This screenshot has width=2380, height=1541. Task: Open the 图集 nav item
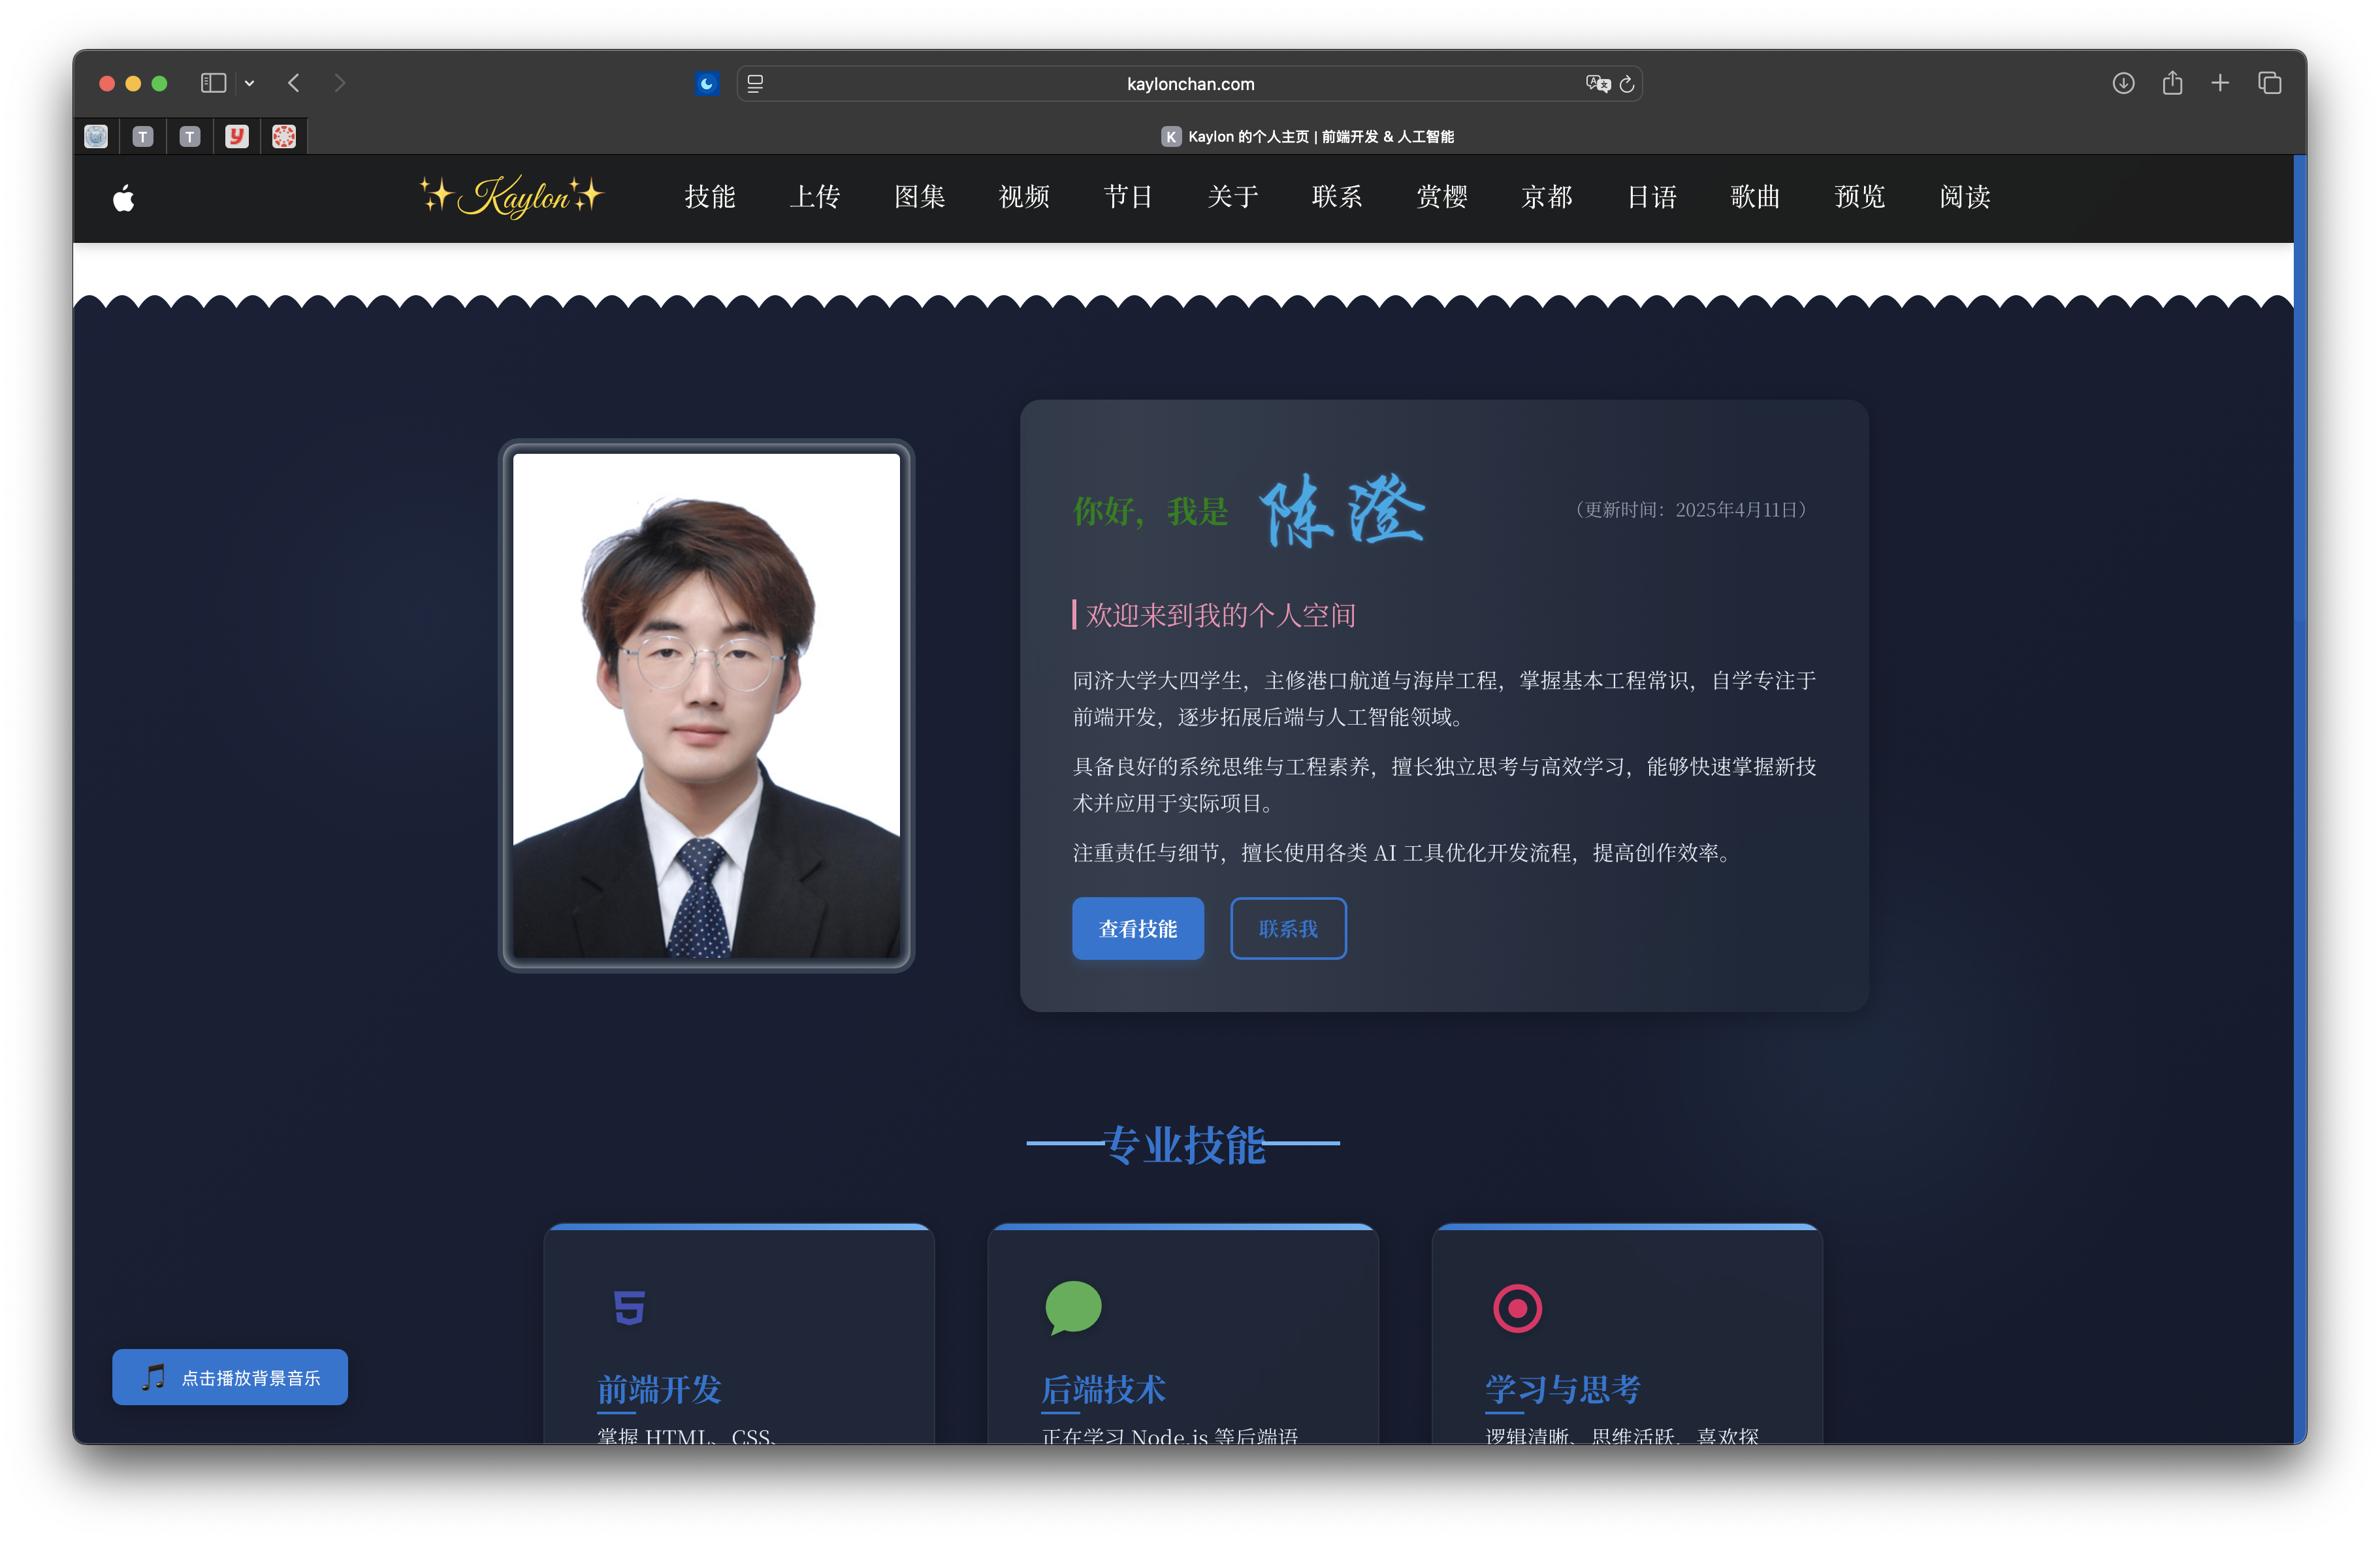(920, 196)
